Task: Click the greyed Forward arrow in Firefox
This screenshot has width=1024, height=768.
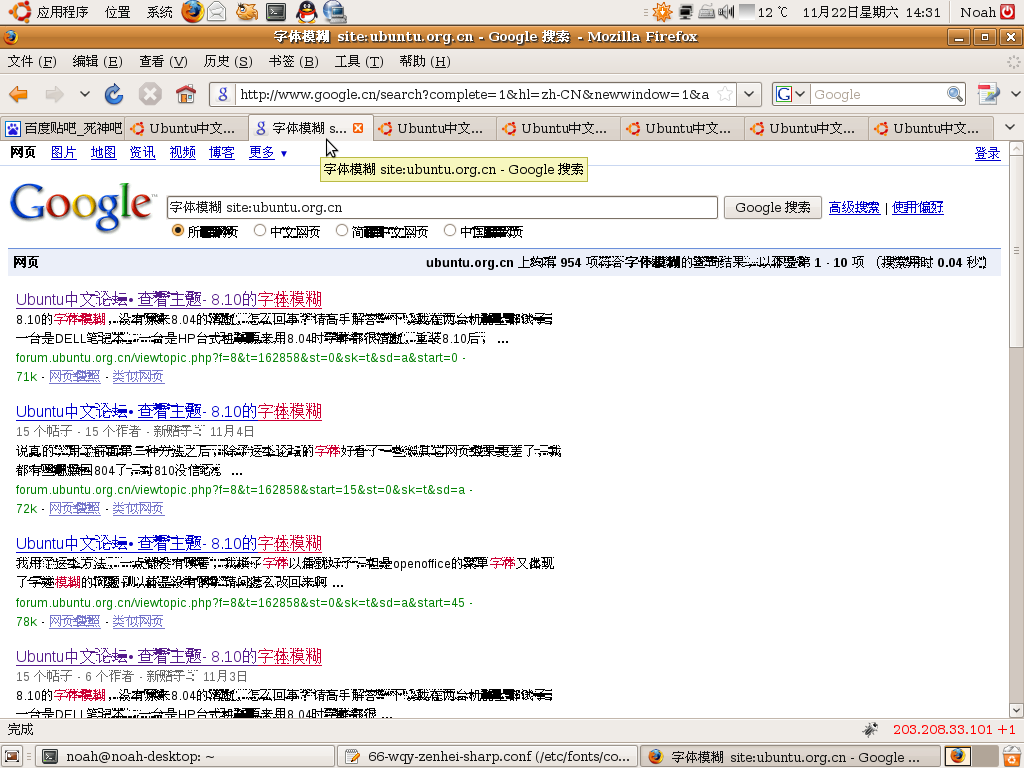Action: coord(54,95)
